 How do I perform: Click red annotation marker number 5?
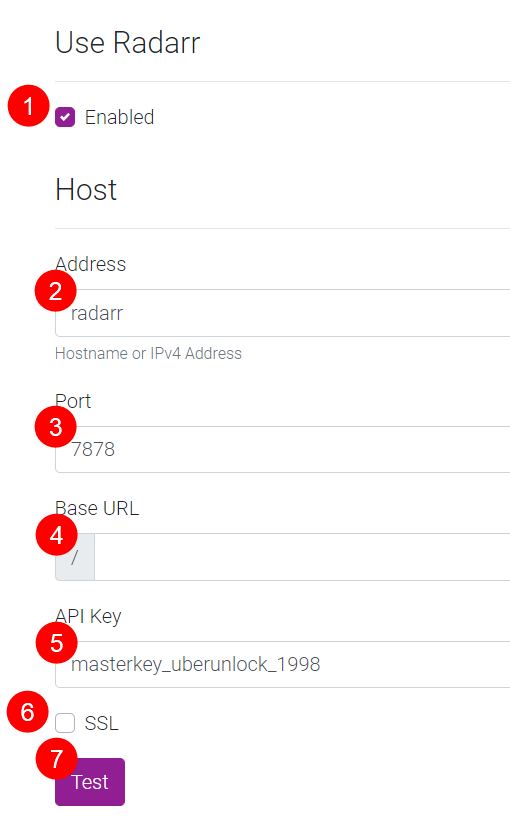click(56, 643)
